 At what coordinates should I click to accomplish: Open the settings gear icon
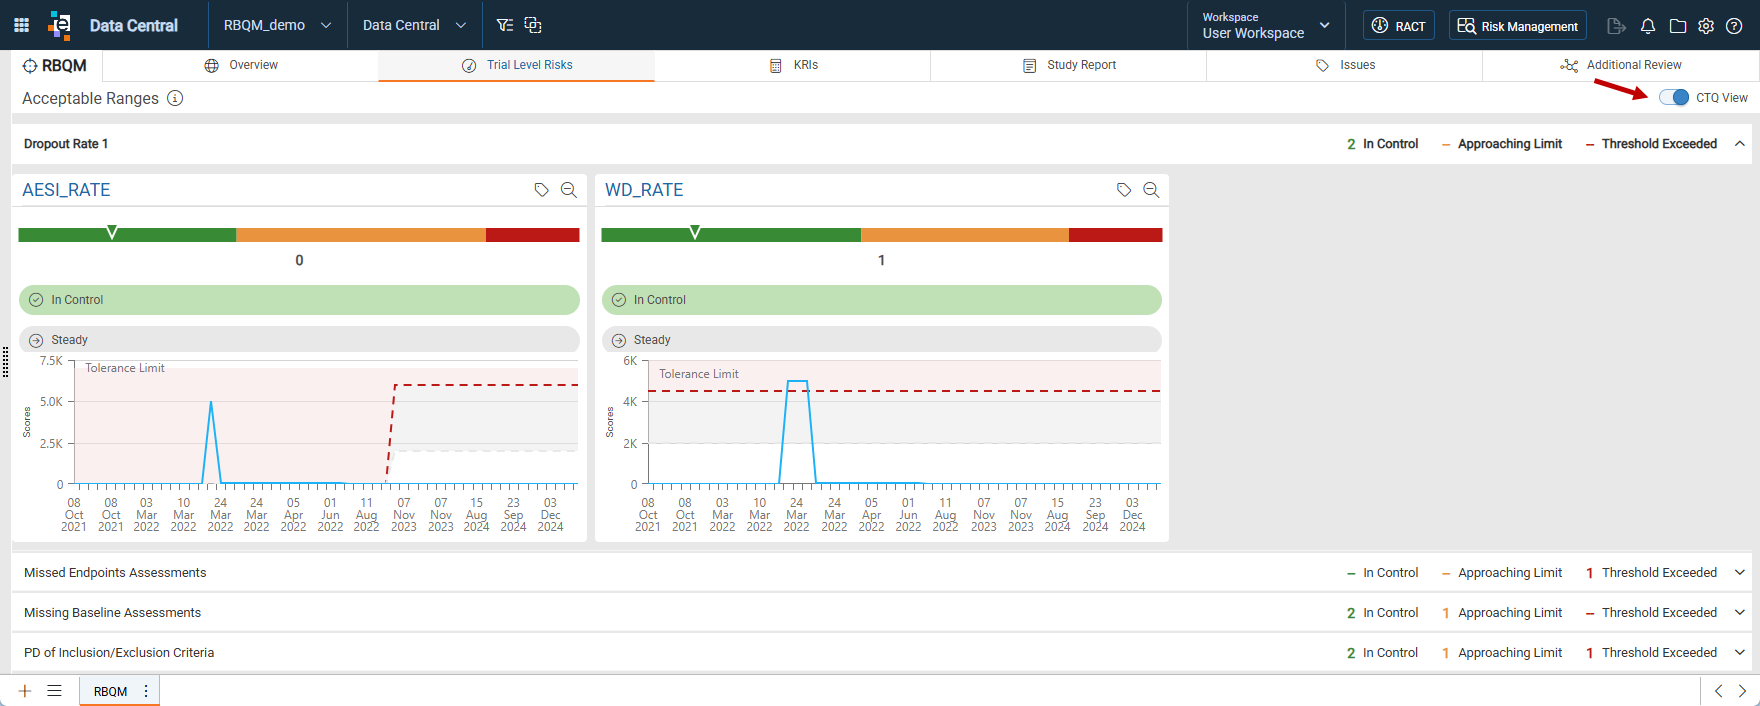pyautogui.click(x=1706, y=26)
